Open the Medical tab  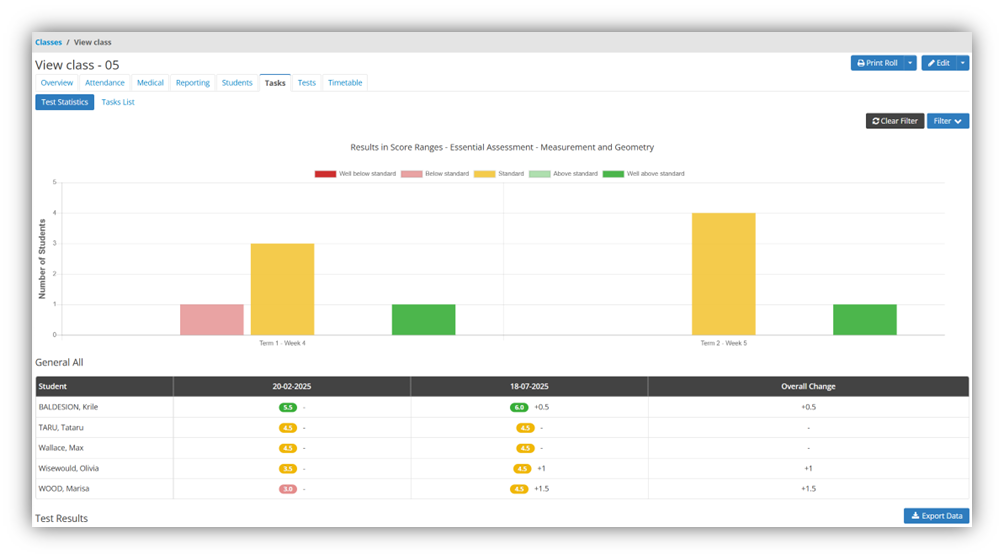pyautogui.click(x=150, y=83)
